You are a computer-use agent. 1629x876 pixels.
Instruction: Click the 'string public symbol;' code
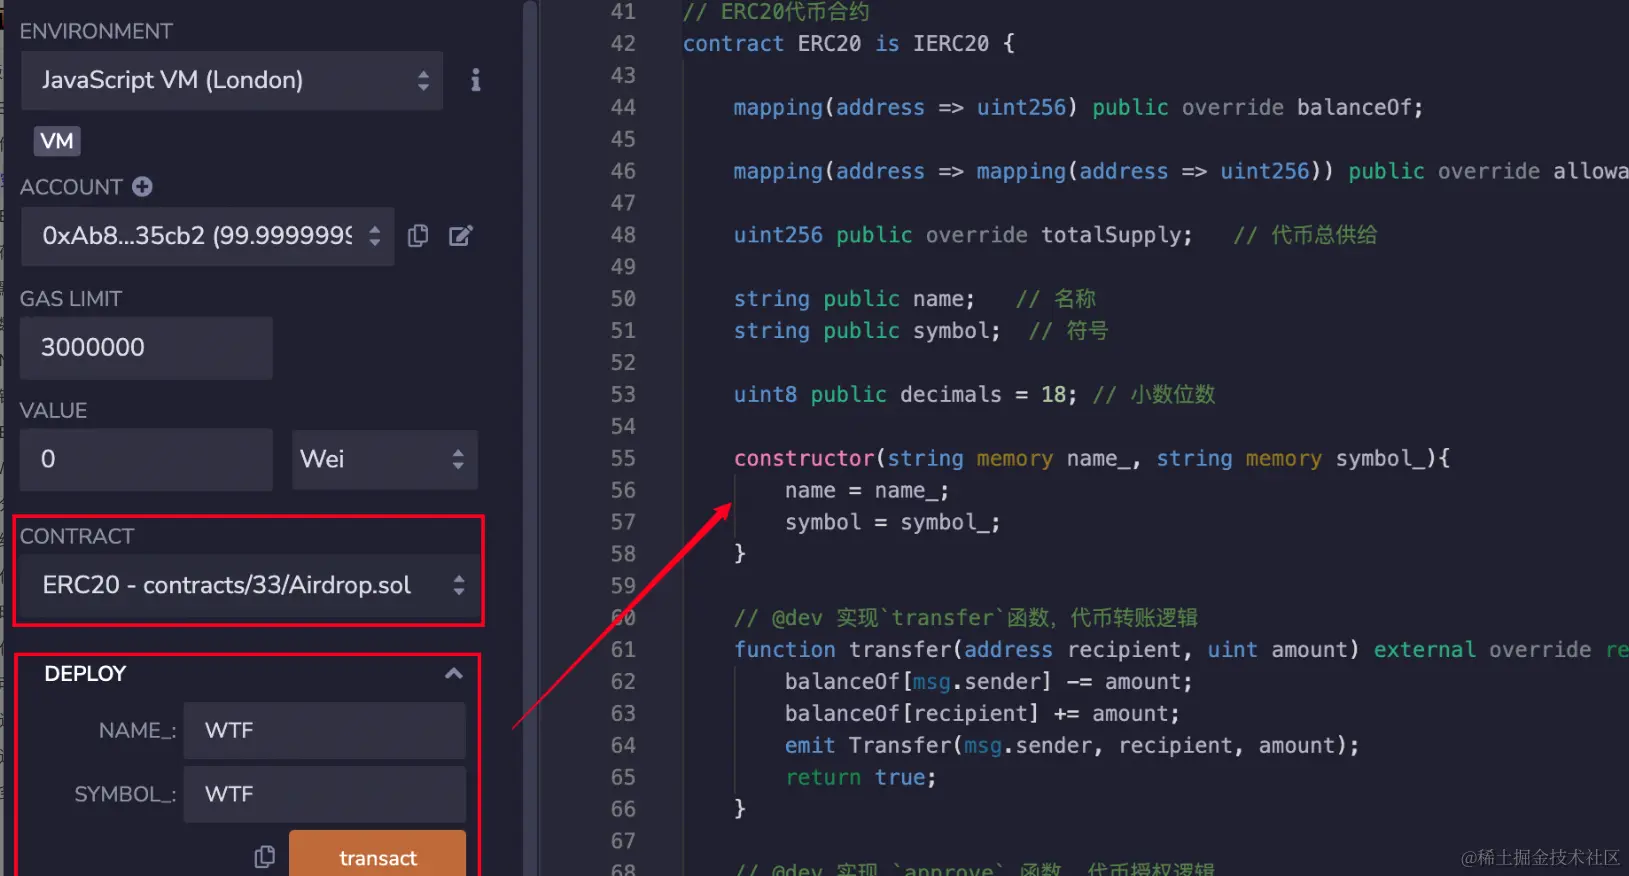point(867,331)
